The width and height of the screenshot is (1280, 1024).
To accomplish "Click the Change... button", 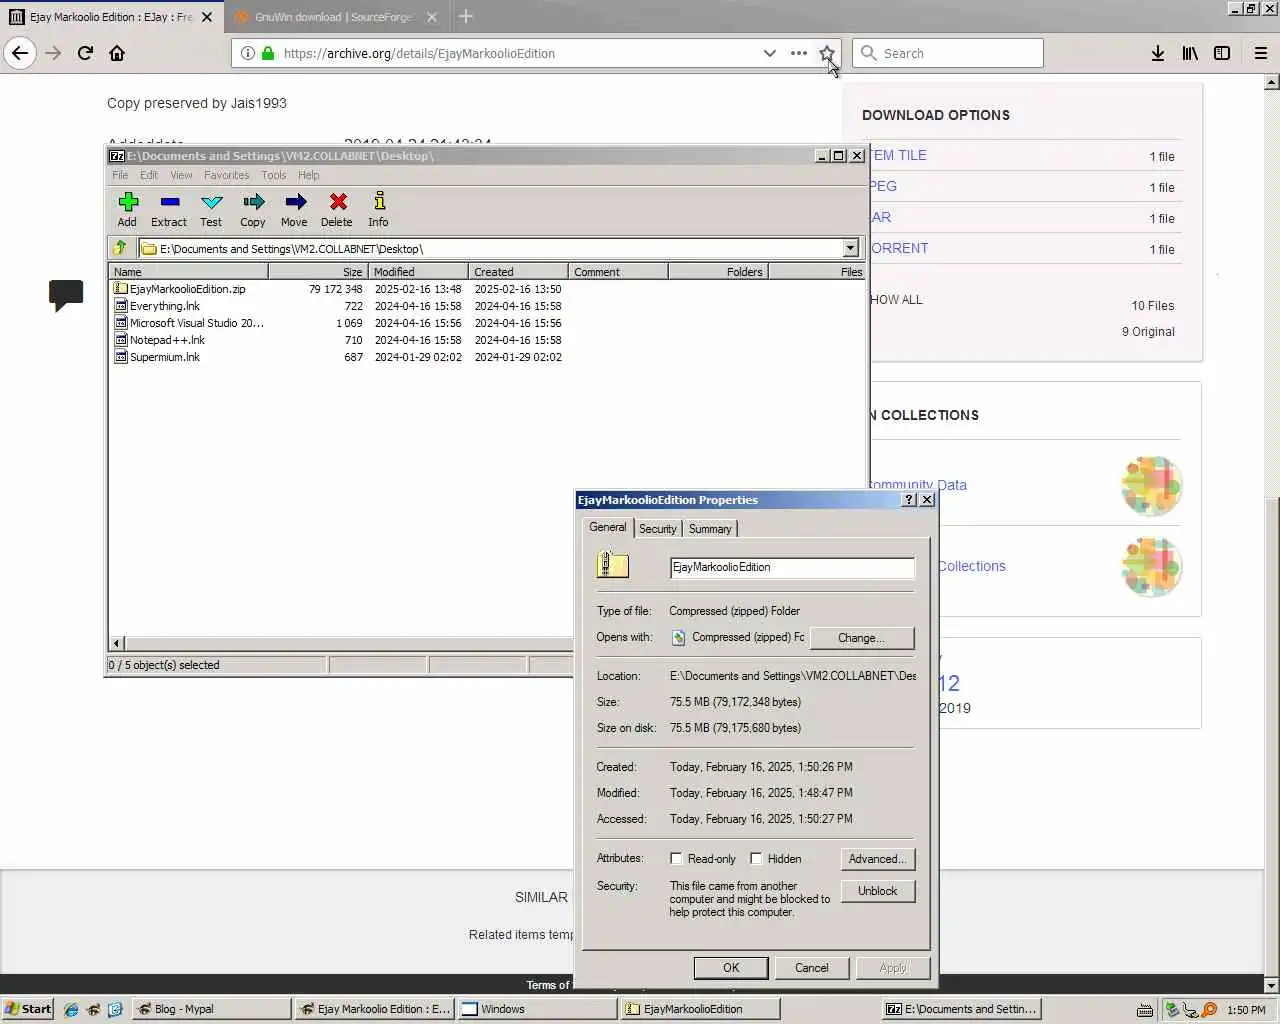I will click(x=861, y=638).
